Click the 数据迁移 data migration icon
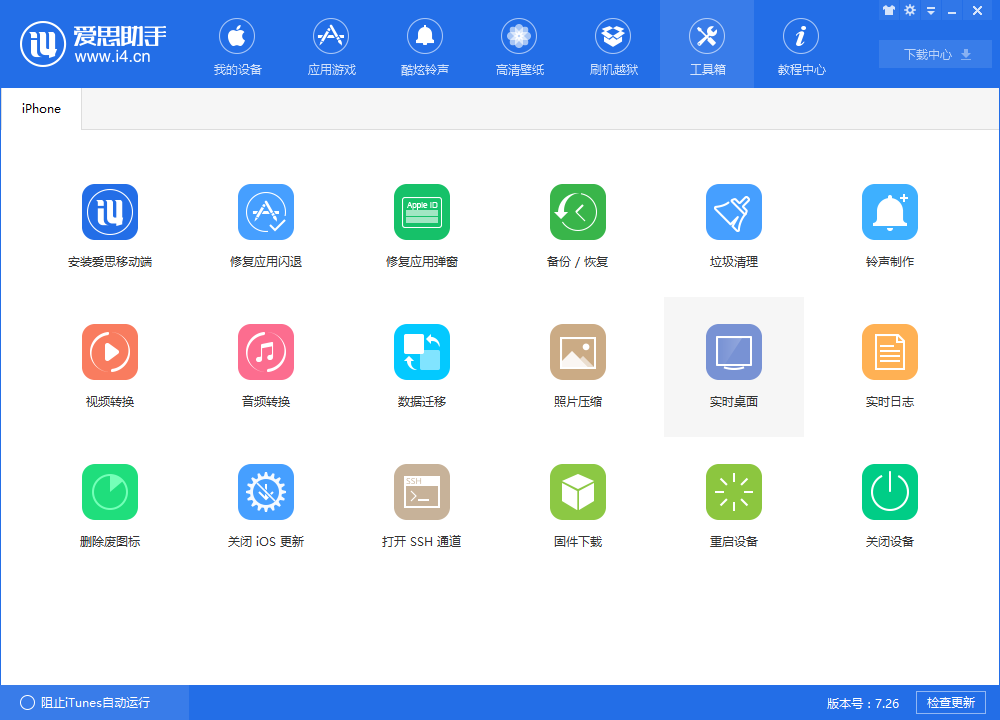Image resolution: width=1000 pixels, height=720 pixels. click(x=422, y=352)
